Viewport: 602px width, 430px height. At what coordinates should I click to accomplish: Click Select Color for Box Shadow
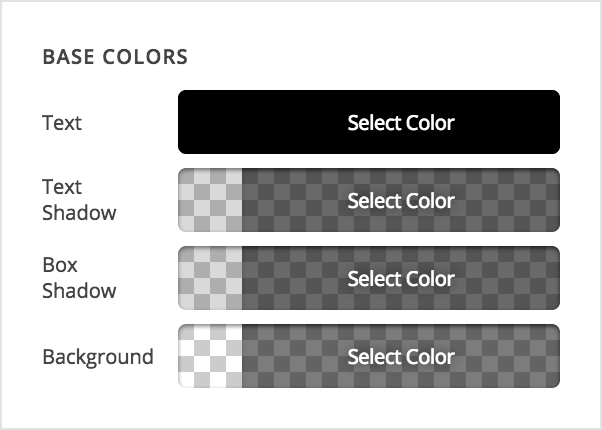(400, 278)
